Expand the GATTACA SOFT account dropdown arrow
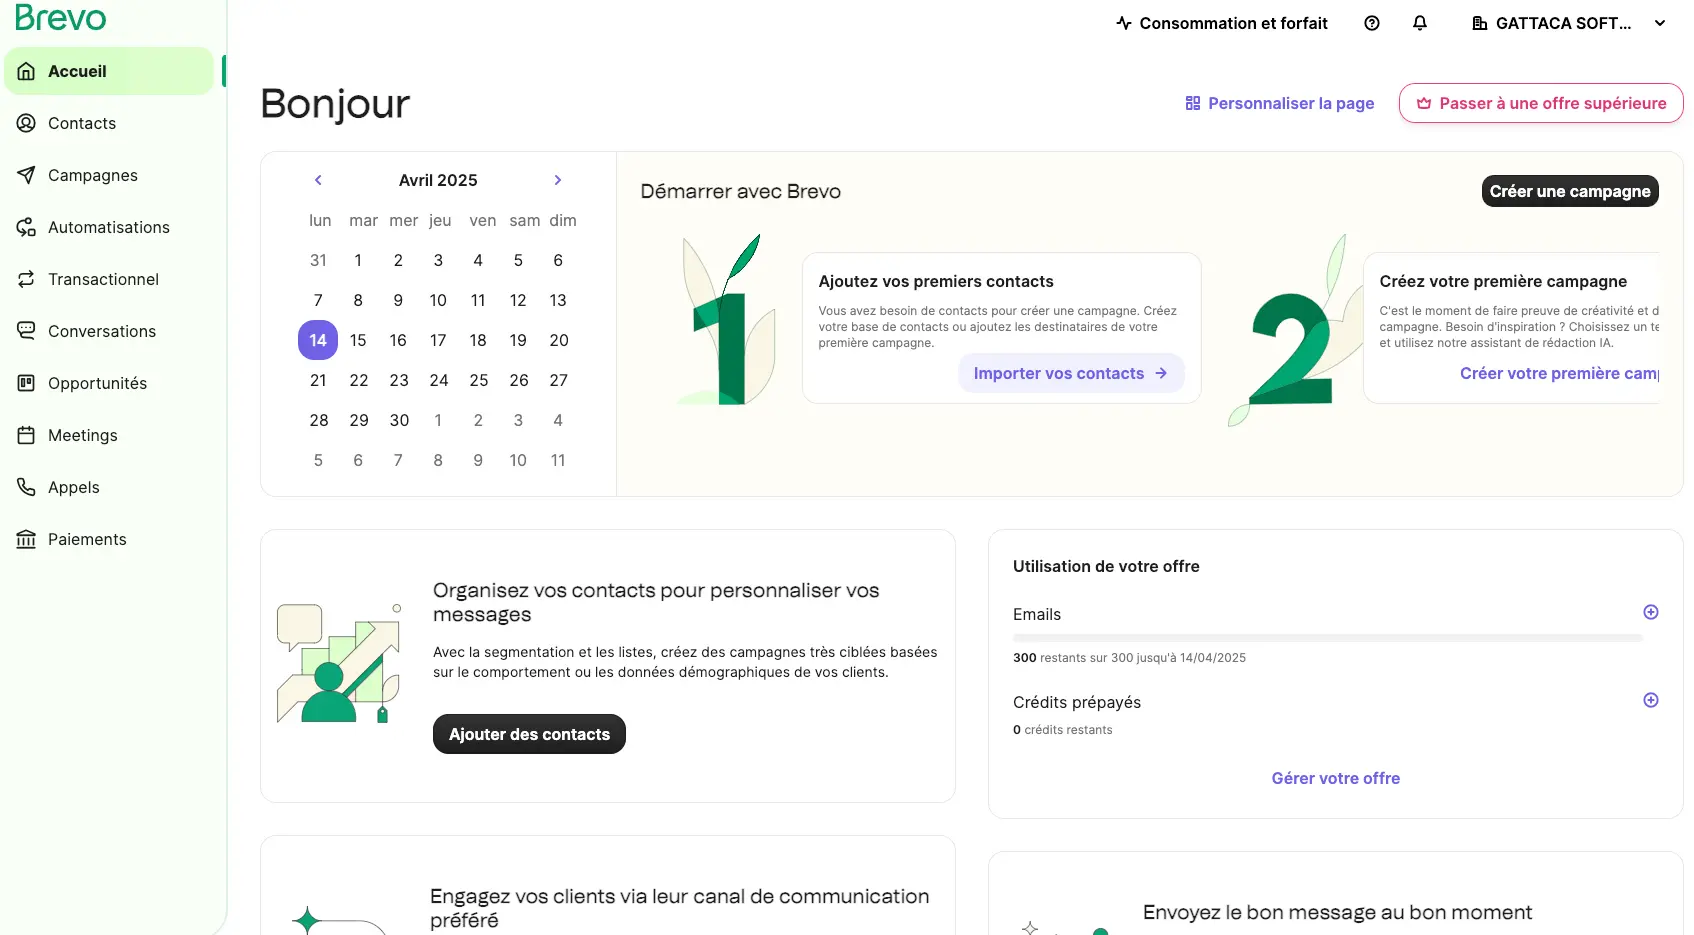 point(1660,23)
